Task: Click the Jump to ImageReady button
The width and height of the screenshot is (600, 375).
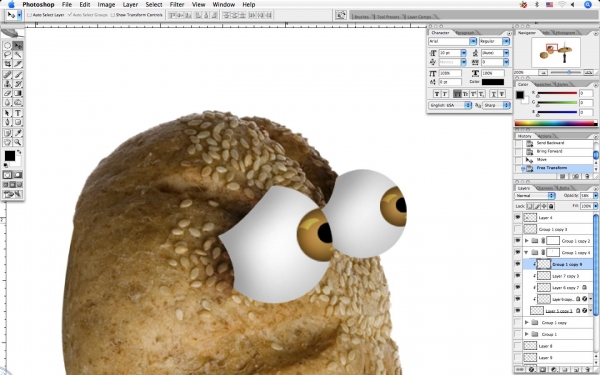Action: click(x=12, y=194)
